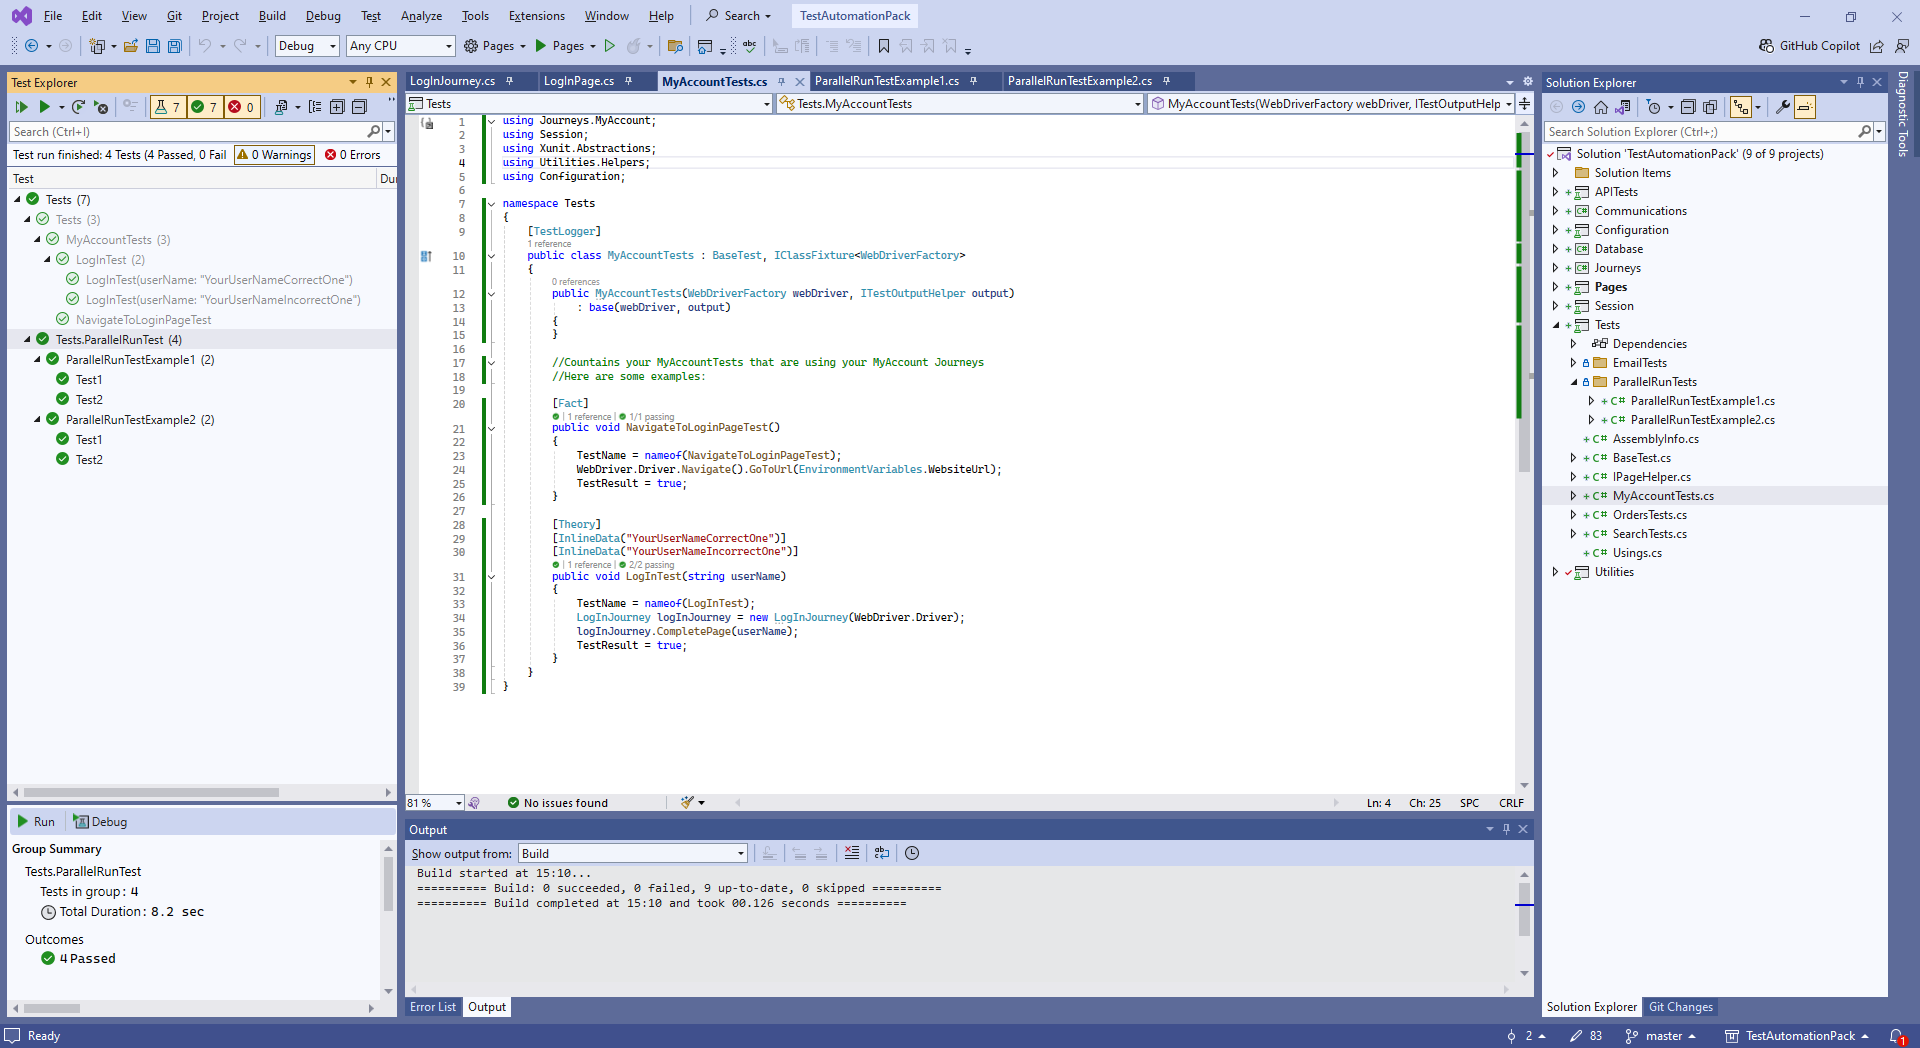Viewport: 1920px width, 1048px height.
Task: Toggle Sync with Active Document in Solution Explorer
Action: tap(1741, 107)
